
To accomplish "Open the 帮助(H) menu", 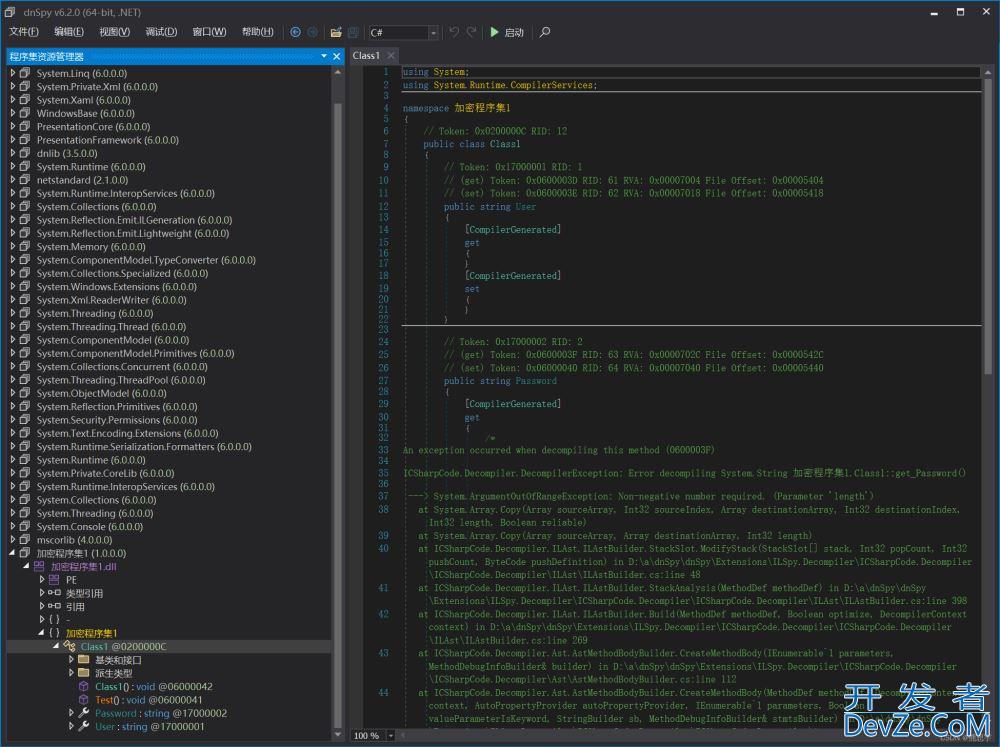I will [258, 32].
